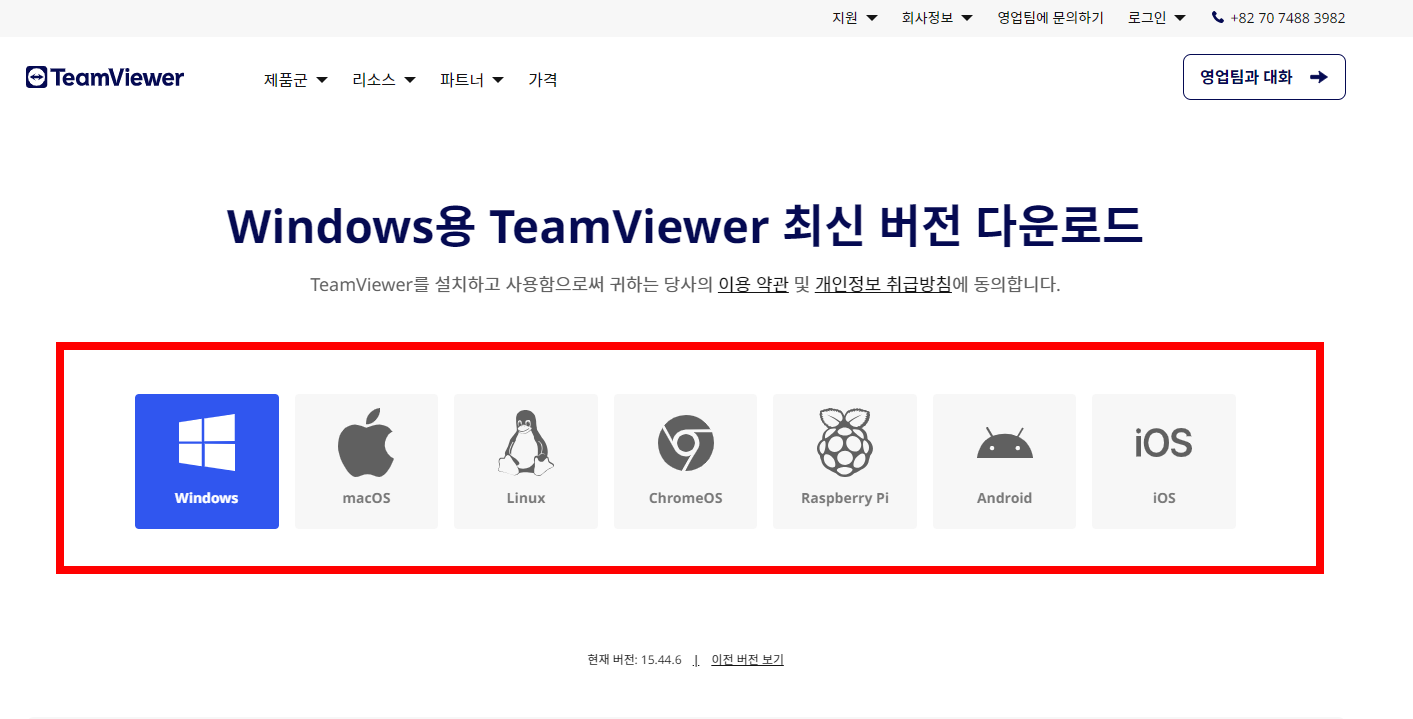Pick the Raspberry Pi tile
The width and height of the screenshot is (1413, 719).
[x=845, y=461]
